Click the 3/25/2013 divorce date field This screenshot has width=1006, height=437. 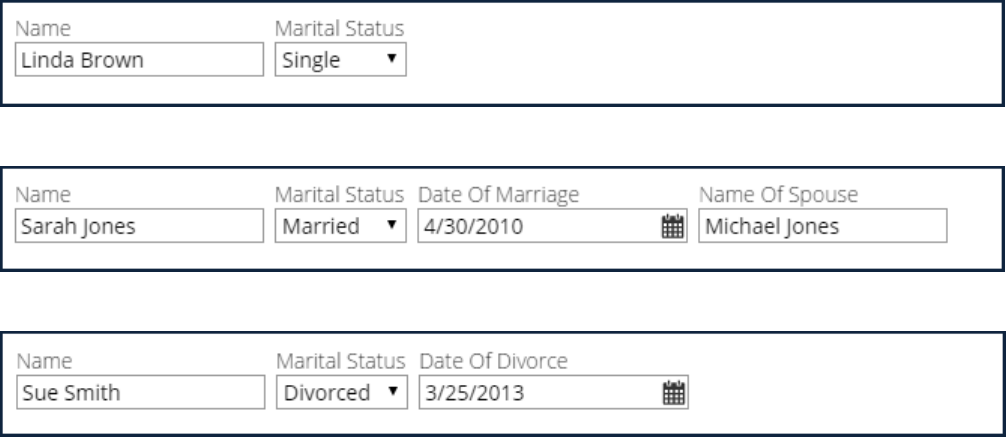538,393
